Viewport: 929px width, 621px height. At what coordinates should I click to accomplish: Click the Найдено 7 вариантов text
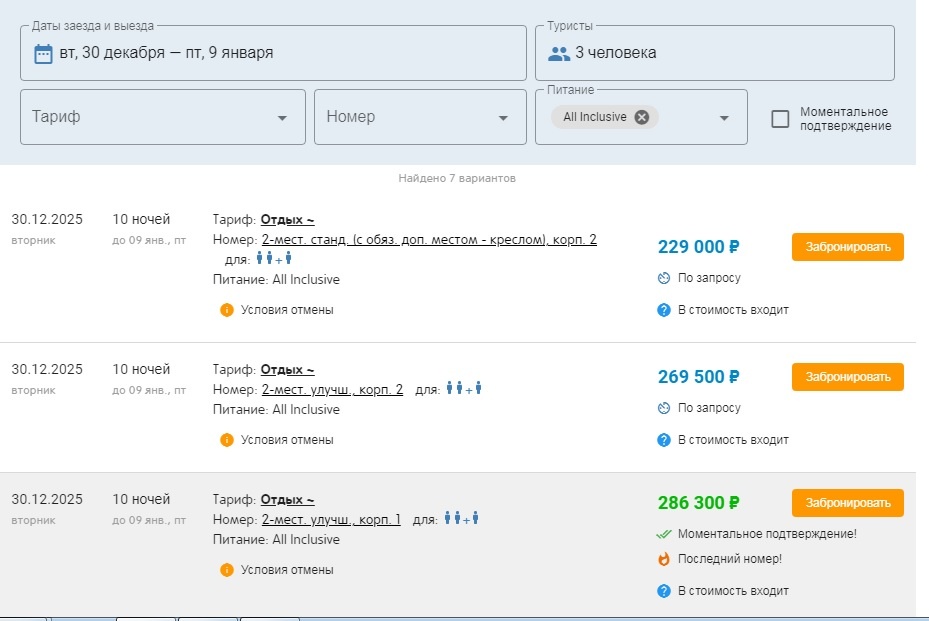click(457, 178)
